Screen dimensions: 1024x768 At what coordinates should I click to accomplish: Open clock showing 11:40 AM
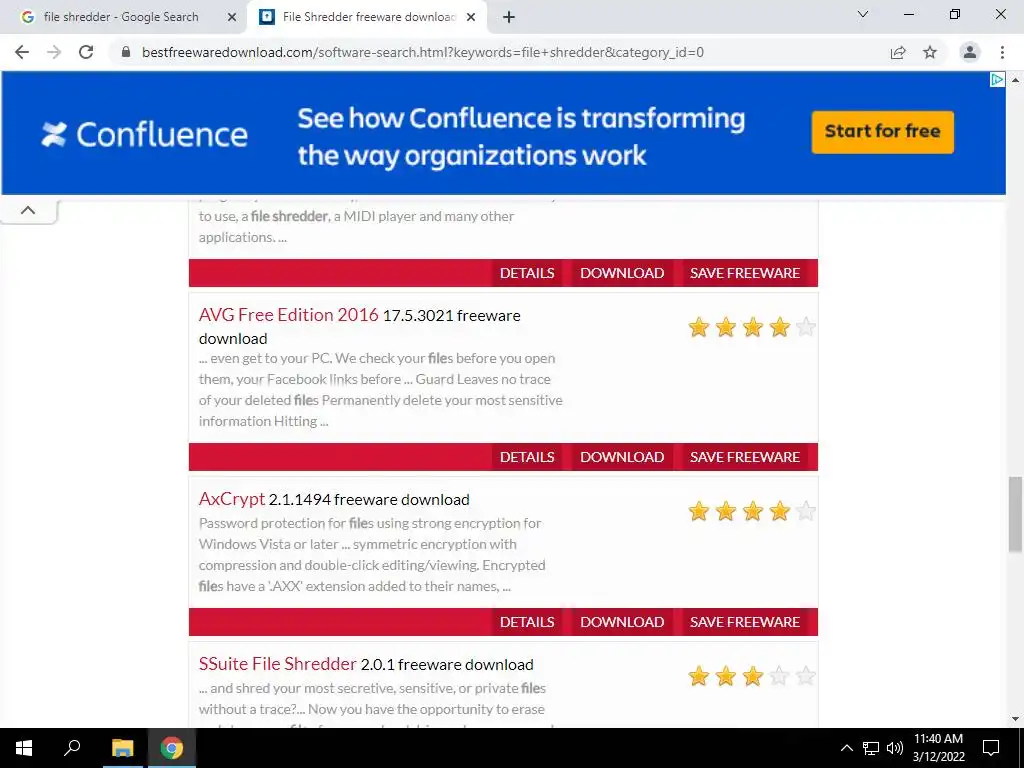[x=938, y=748]
